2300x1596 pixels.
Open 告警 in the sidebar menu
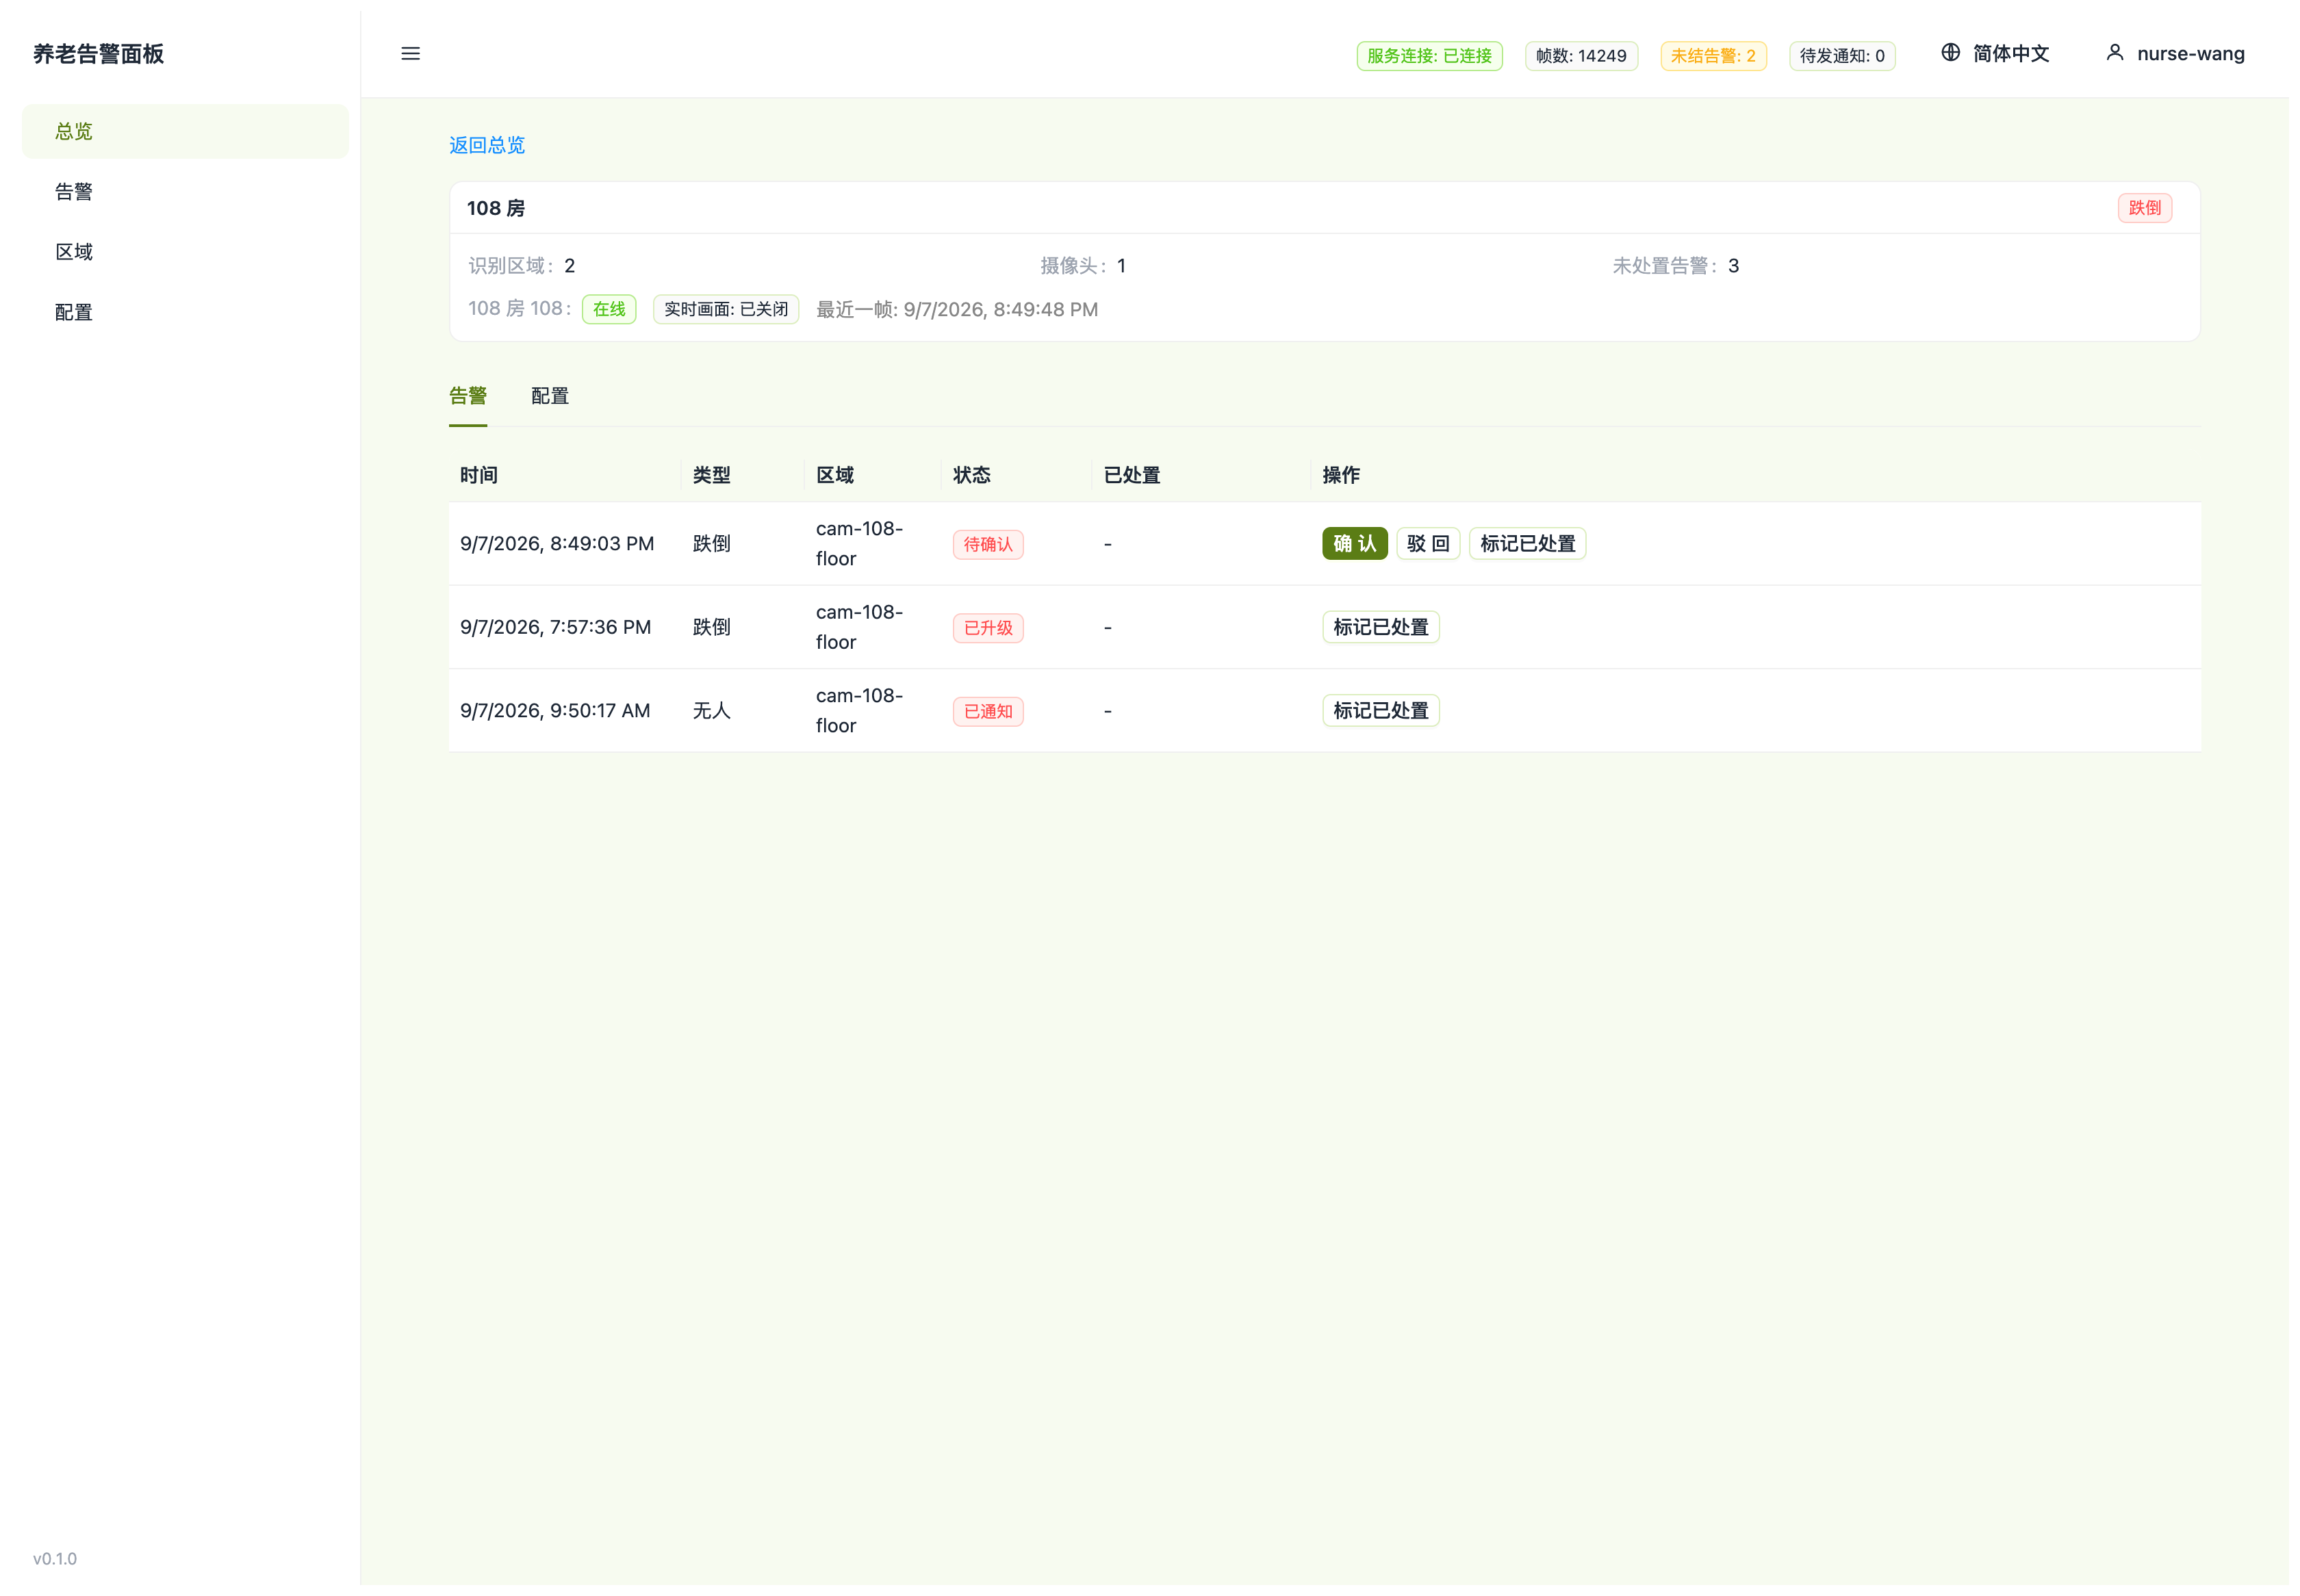point(185,192)
